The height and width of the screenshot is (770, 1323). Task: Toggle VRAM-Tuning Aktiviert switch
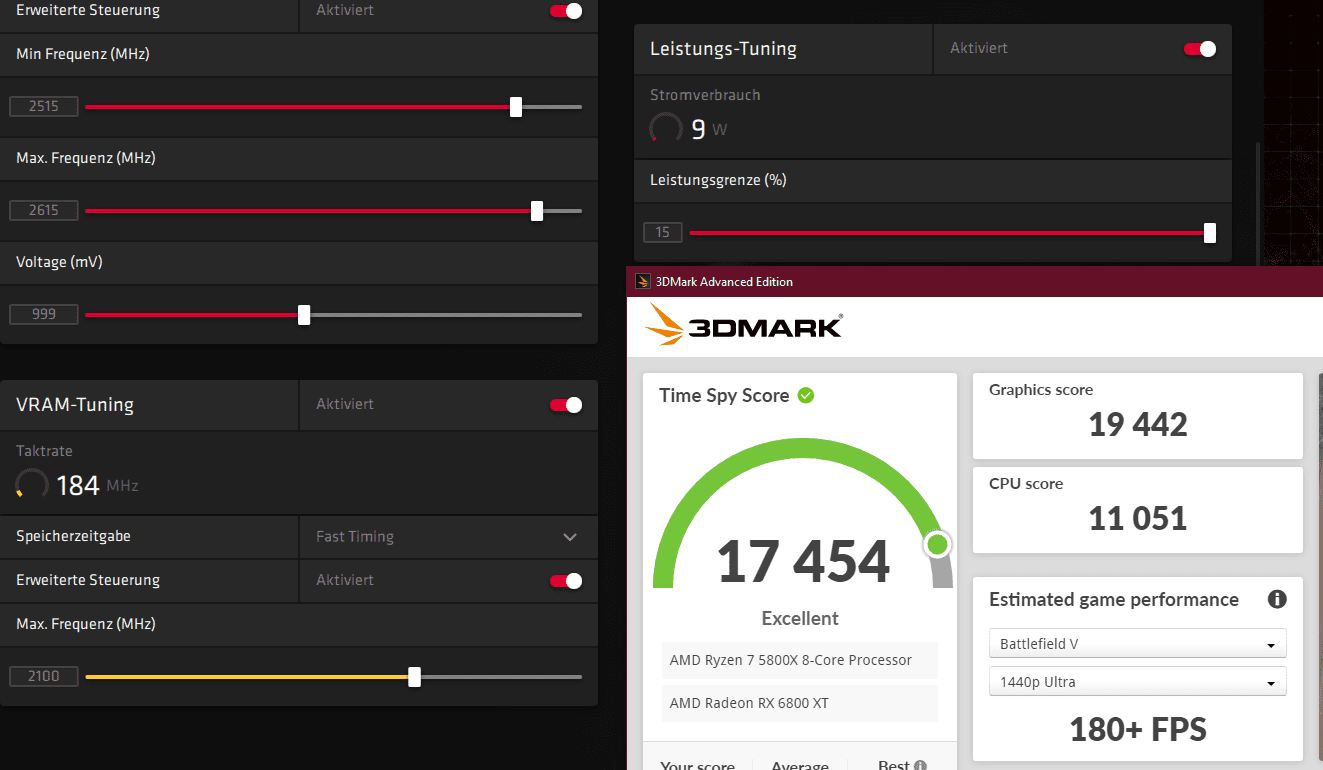[566, 405]
